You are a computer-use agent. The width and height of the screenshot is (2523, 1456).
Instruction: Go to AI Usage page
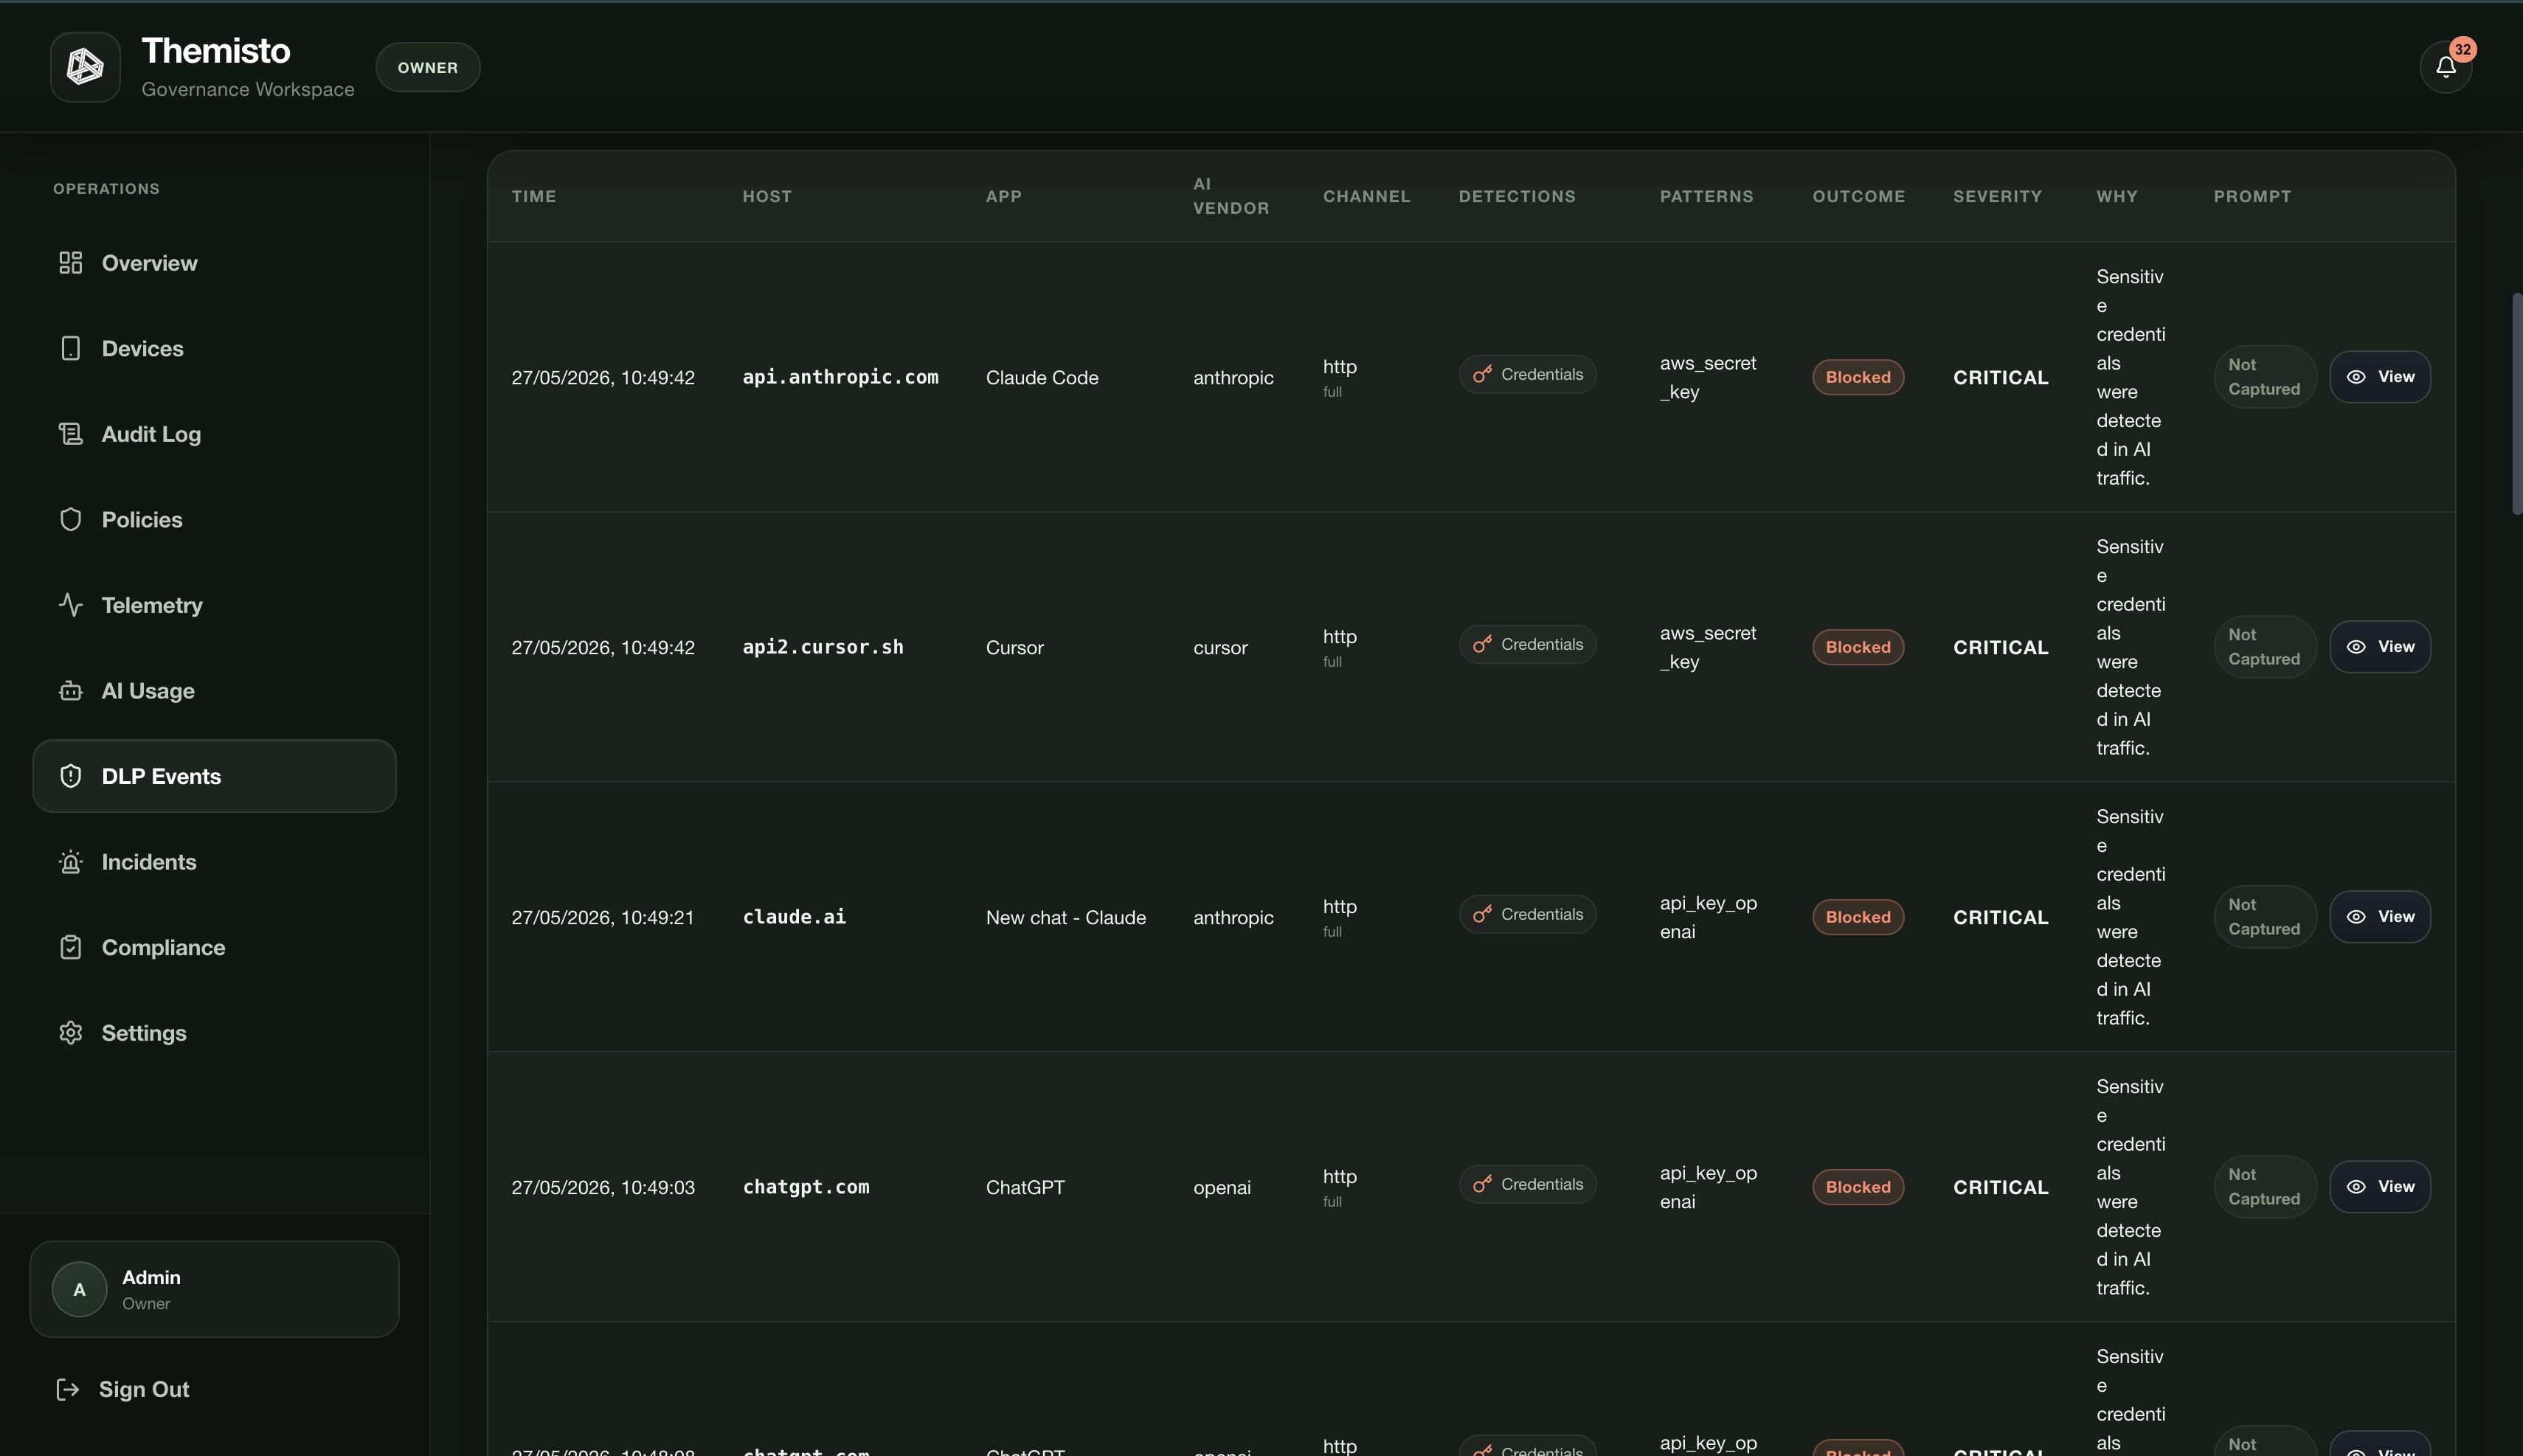pyautogui.click(x=214, y=691)
